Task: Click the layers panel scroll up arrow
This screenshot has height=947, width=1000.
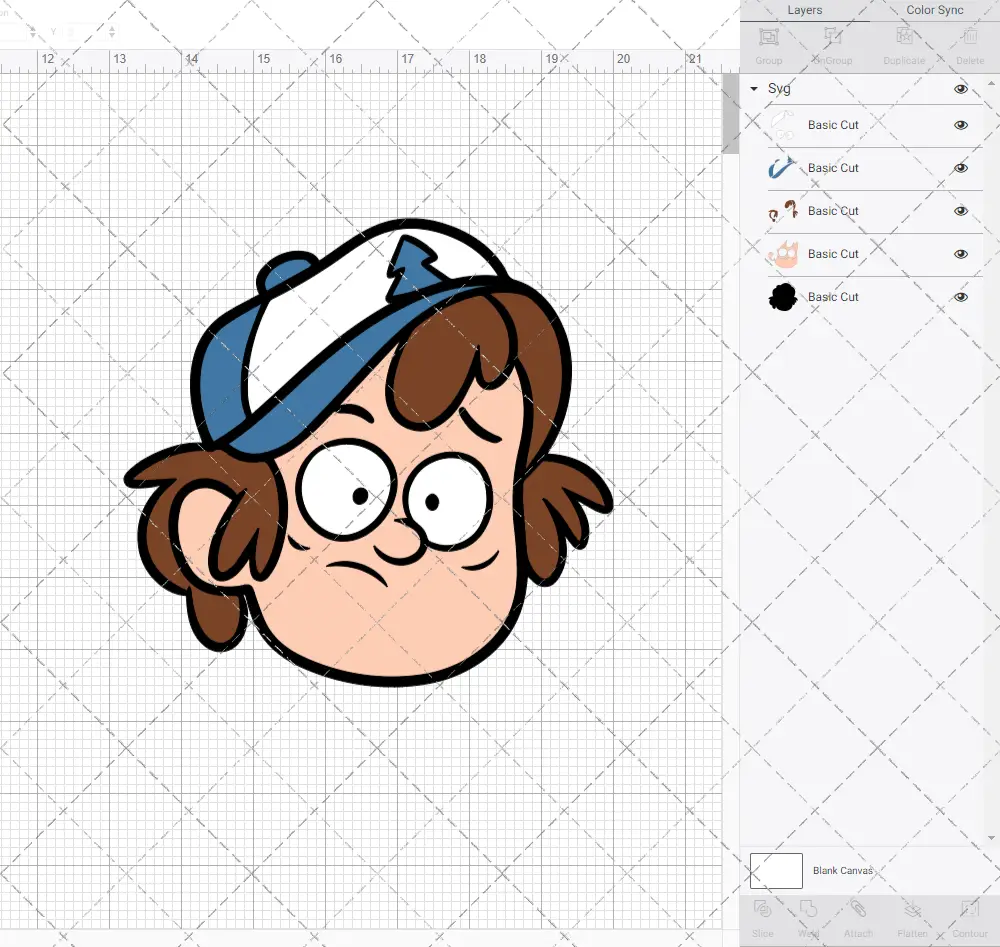Action: (x=990, y=84)
